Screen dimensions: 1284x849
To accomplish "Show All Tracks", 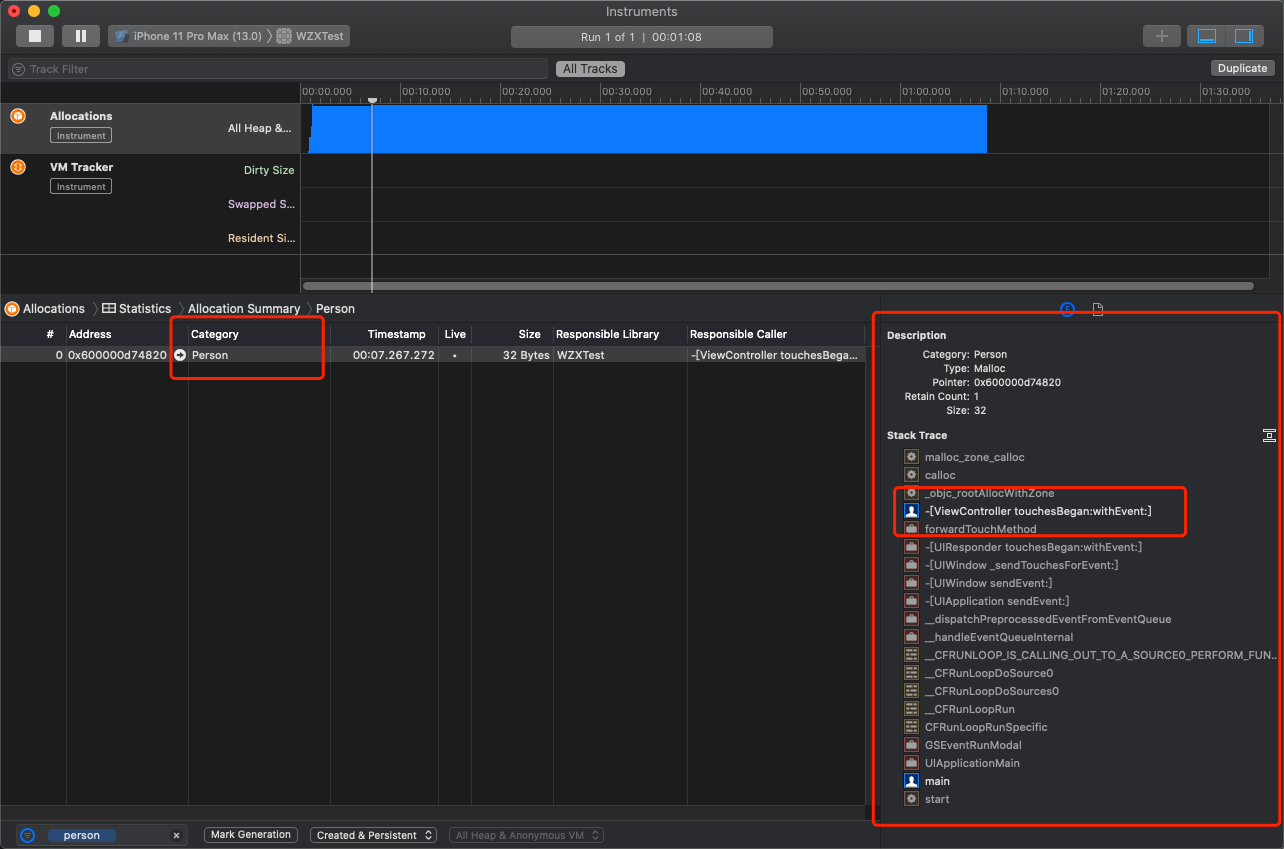I will pyautogui.click(x=590, y=69).
